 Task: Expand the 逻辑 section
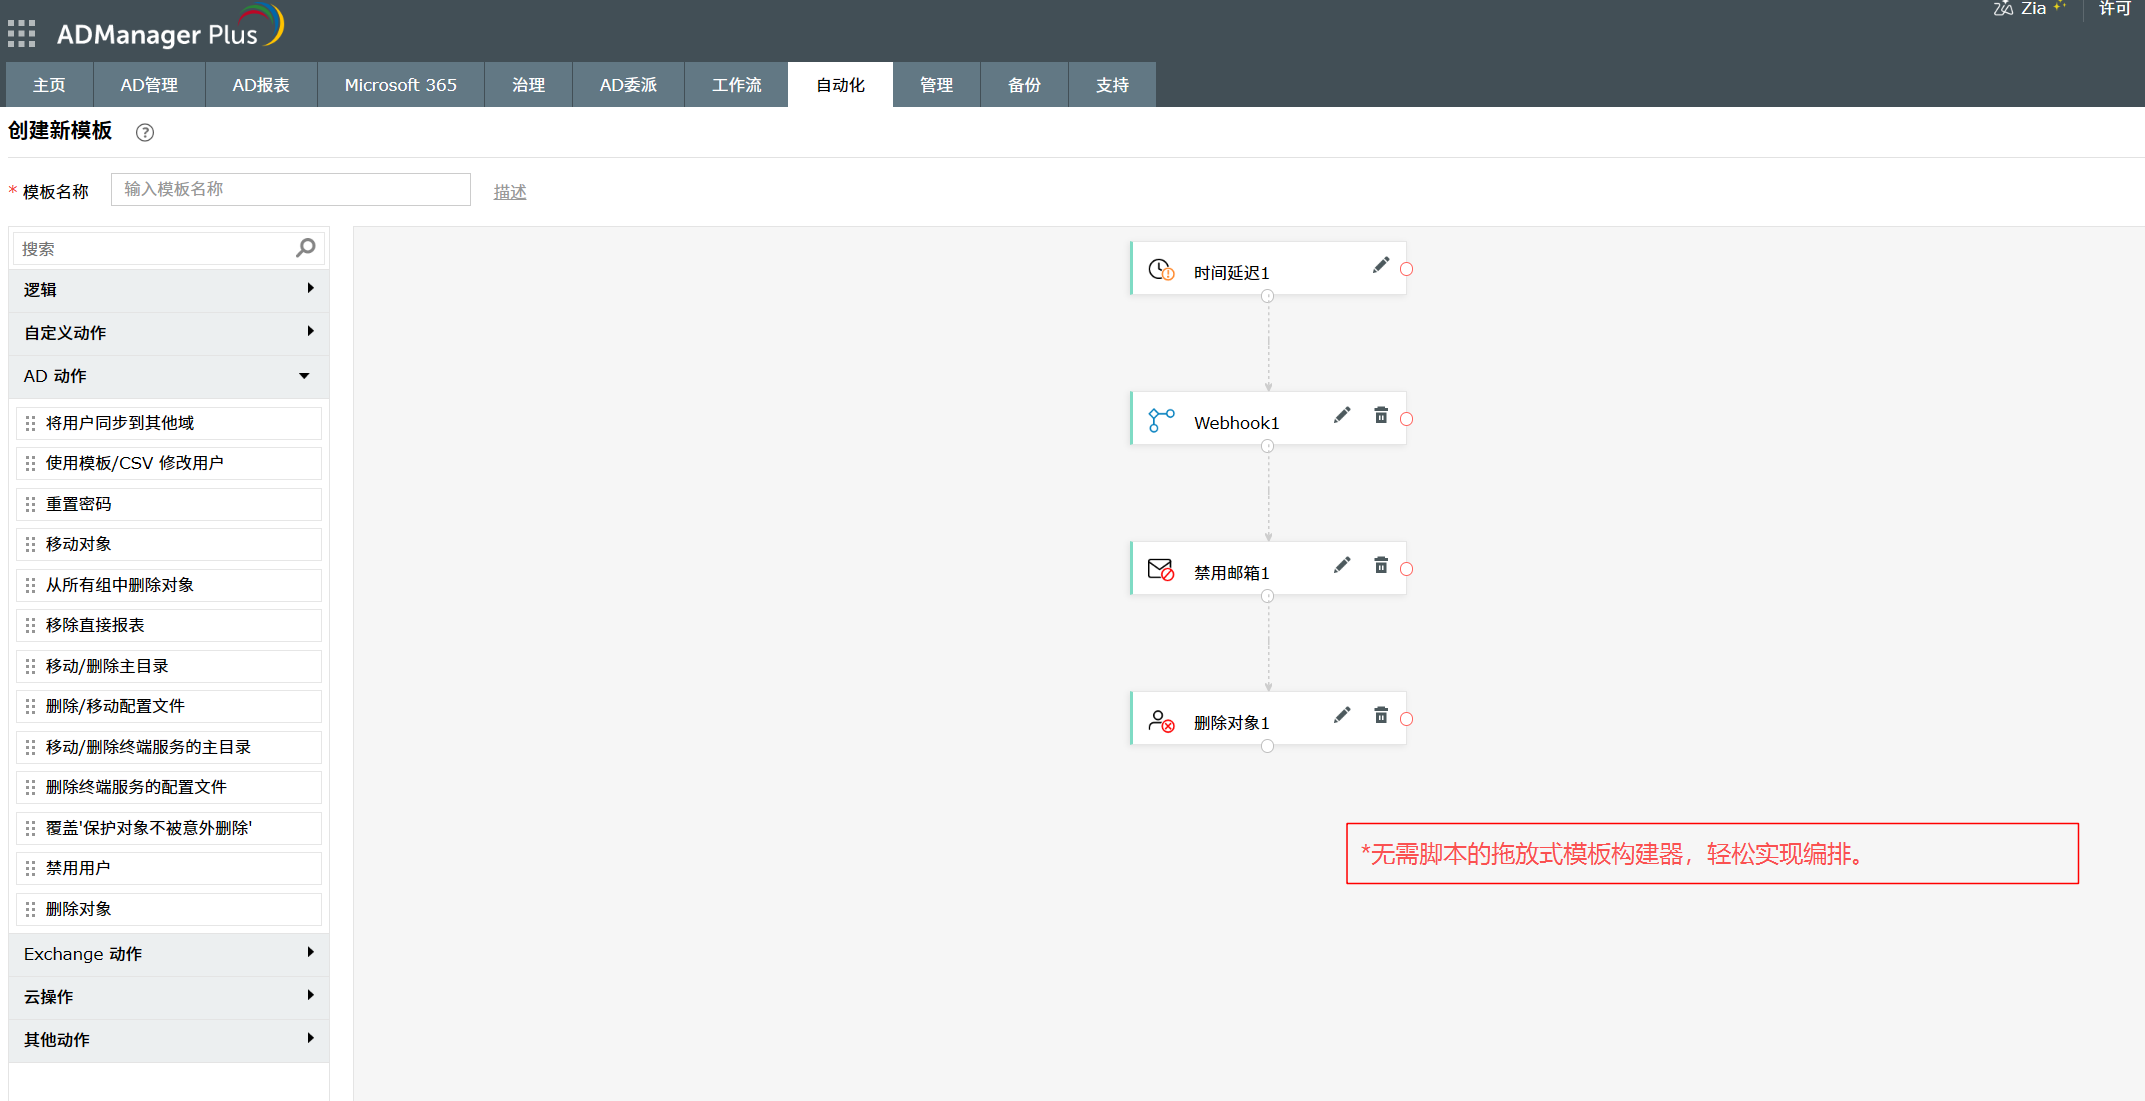coord(168,290)
